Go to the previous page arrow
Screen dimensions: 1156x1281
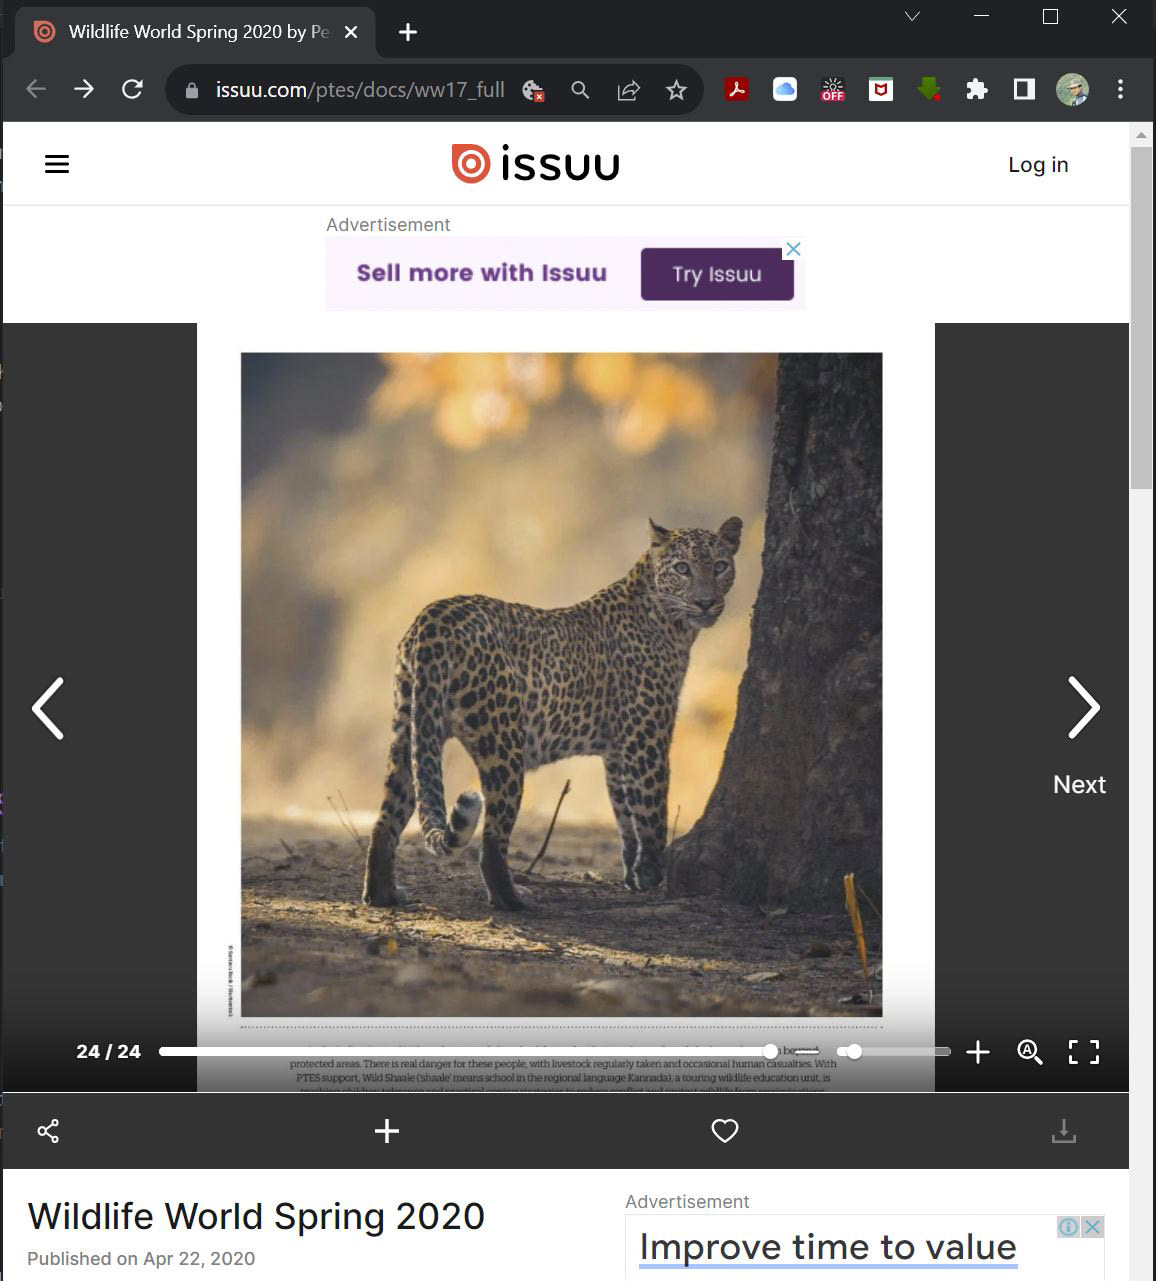click(x=48, y=708)
